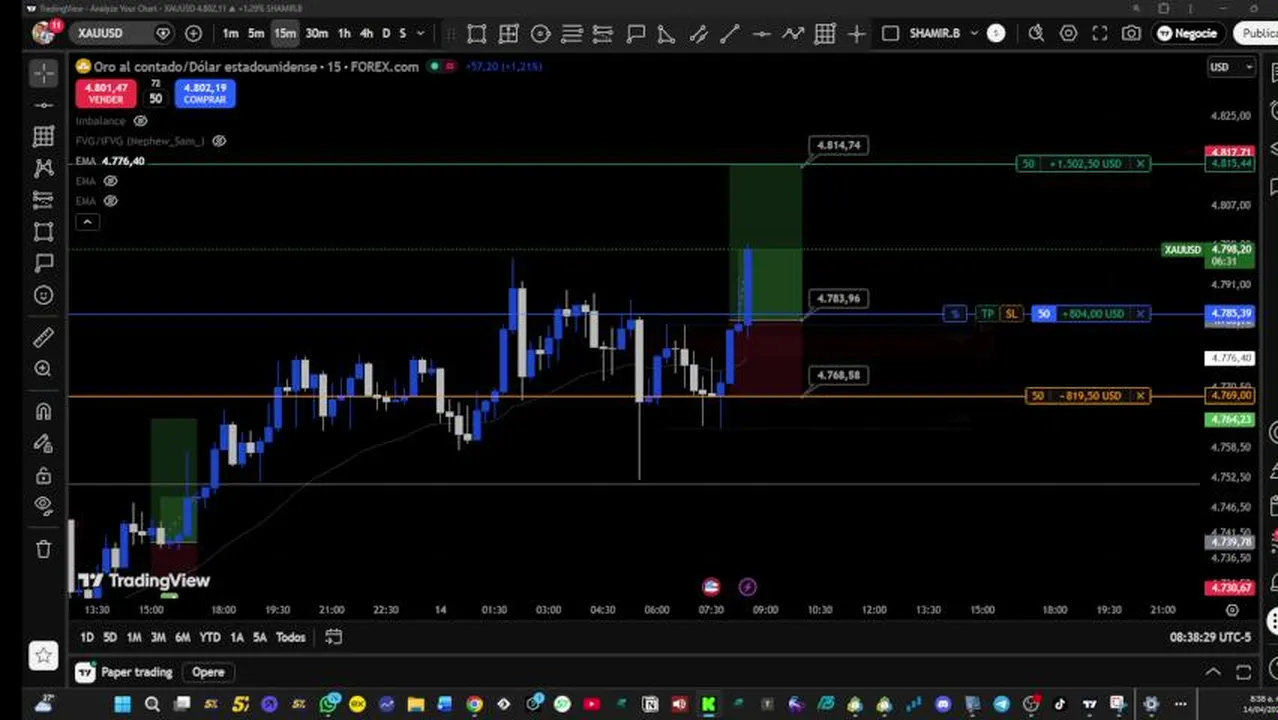Select the trend line tool in top toolbar

pos(729,34)
